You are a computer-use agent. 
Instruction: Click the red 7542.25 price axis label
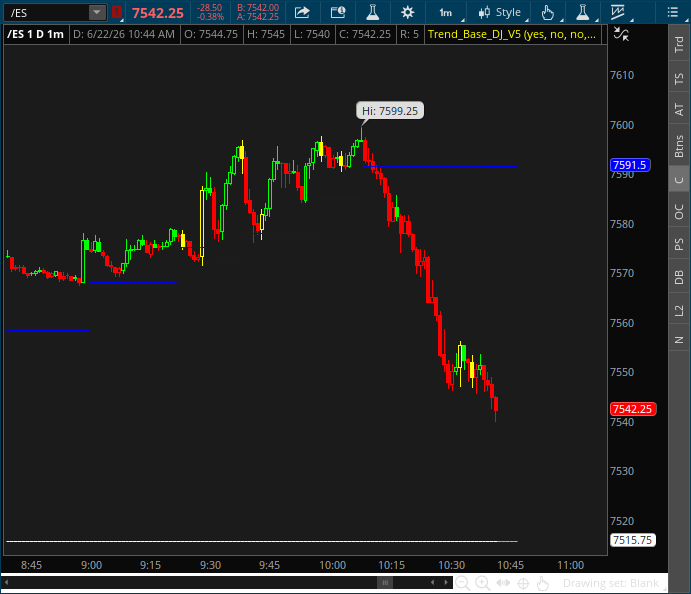coord(633,409)
